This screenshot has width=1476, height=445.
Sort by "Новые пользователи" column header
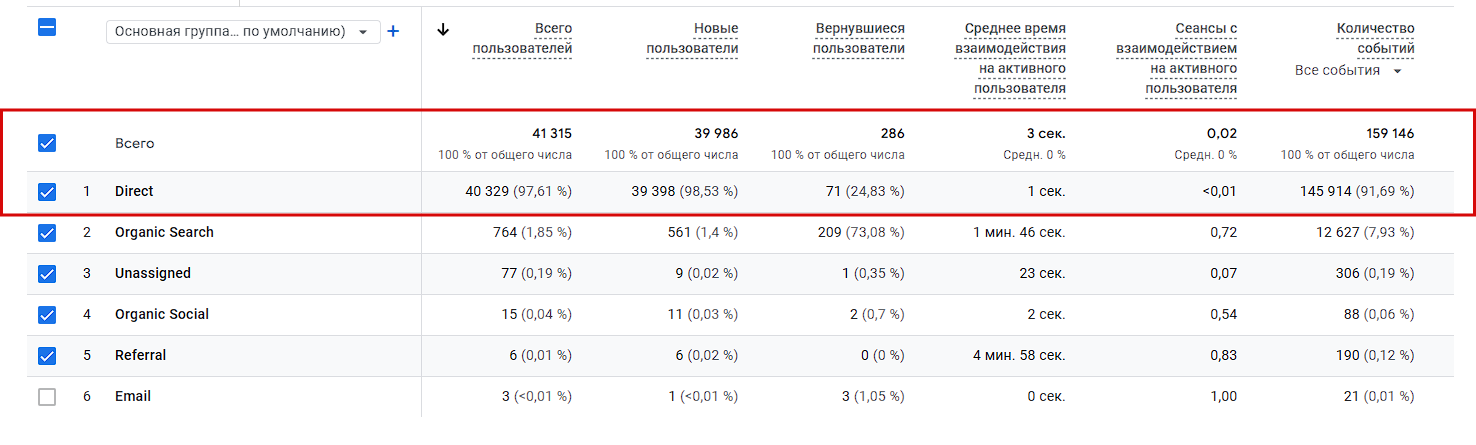coord(692,39)
